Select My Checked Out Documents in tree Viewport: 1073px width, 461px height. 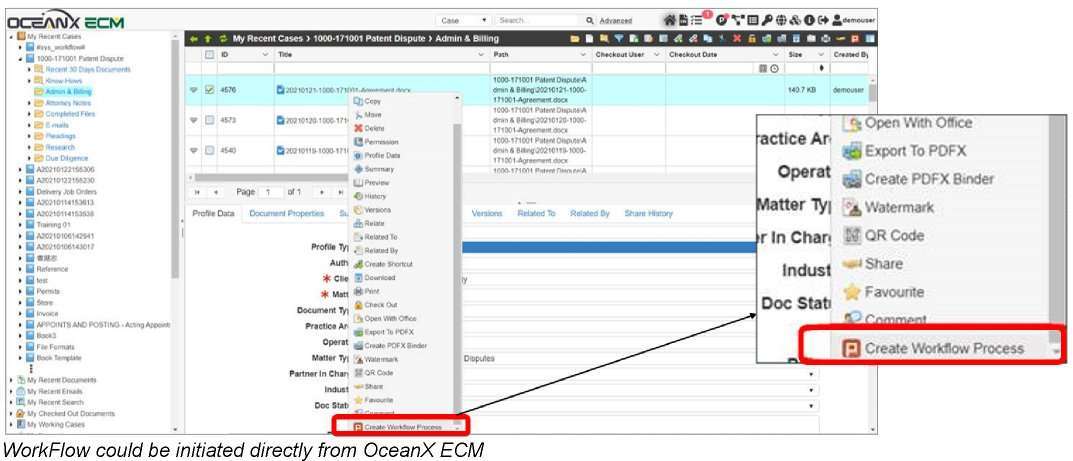point(71,414)
